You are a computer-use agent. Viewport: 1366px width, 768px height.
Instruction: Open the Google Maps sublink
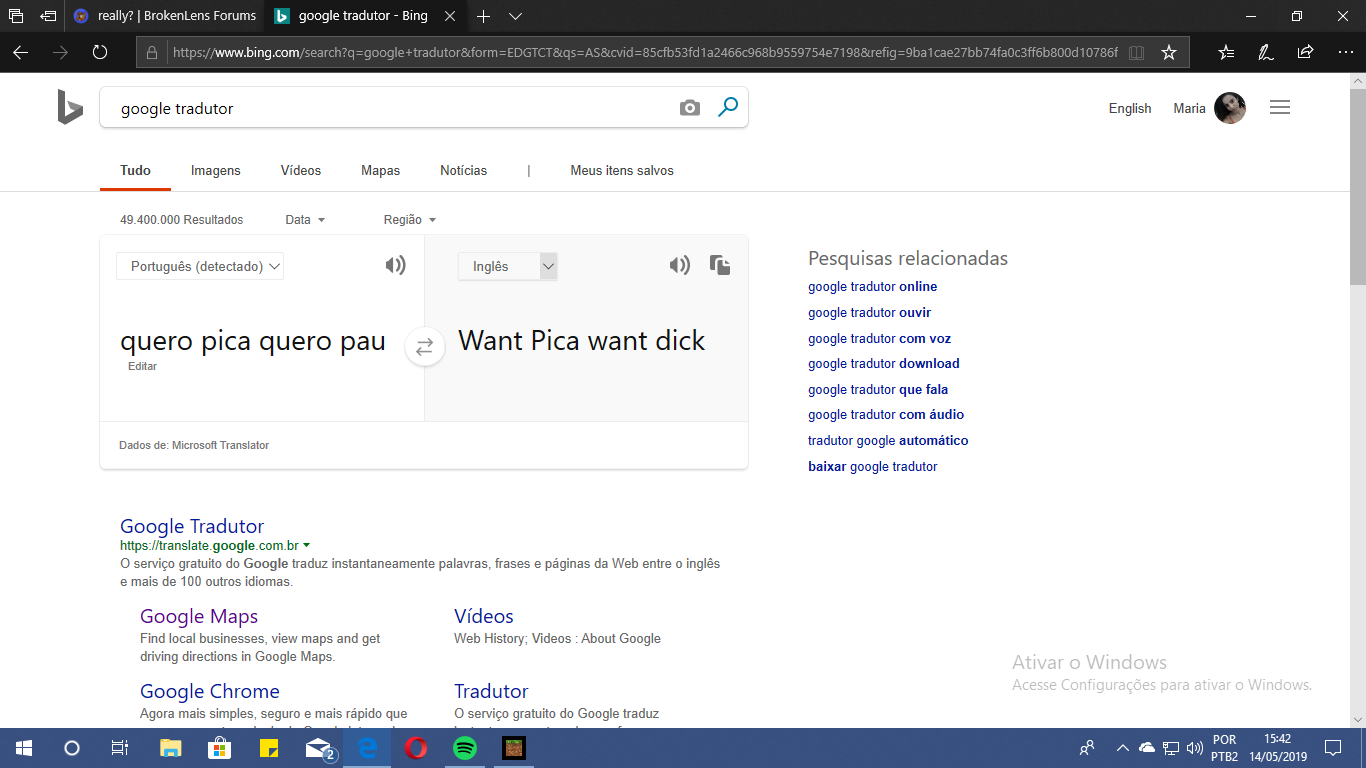(199, 616)
